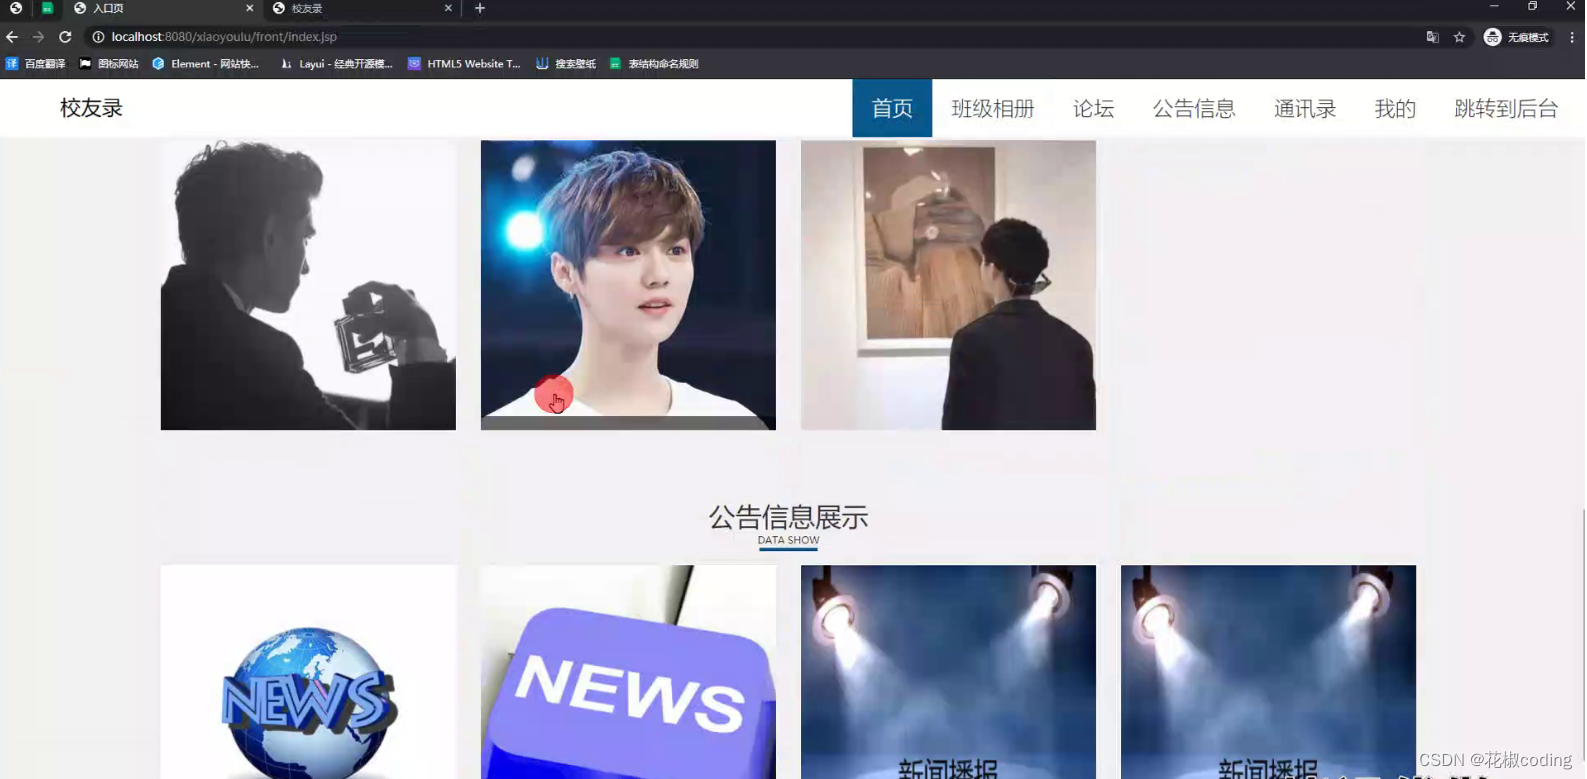Open the photo of person viewing a painting
Viewport: 1587px width, 779px height.
coord(948,285)
